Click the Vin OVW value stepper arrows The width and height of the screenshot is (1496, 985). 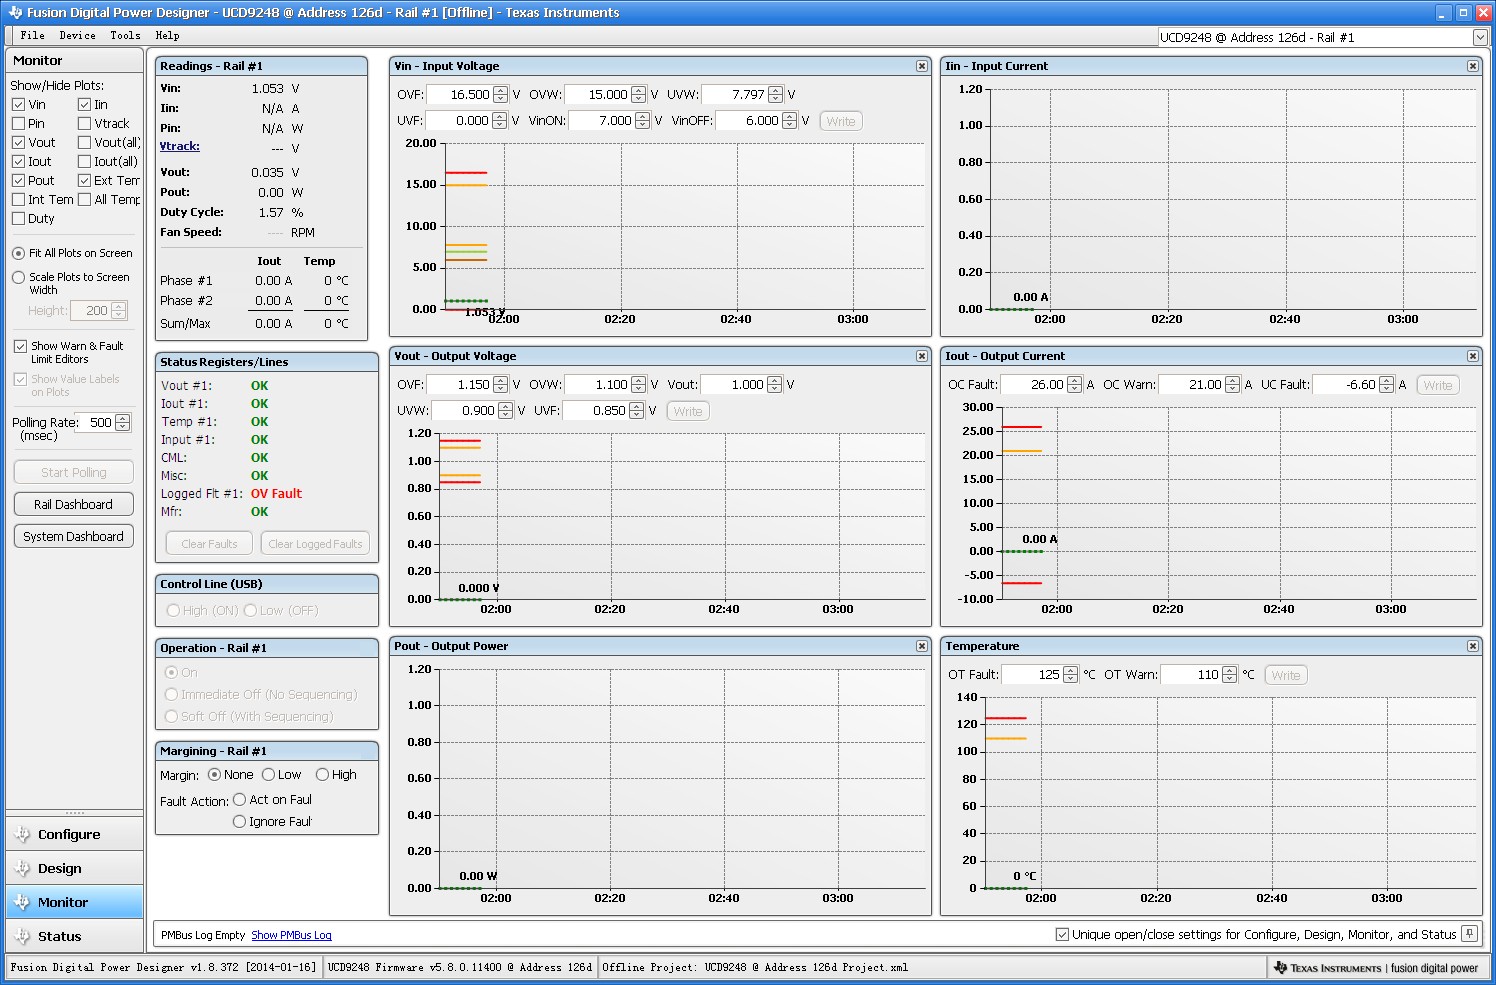638,94
